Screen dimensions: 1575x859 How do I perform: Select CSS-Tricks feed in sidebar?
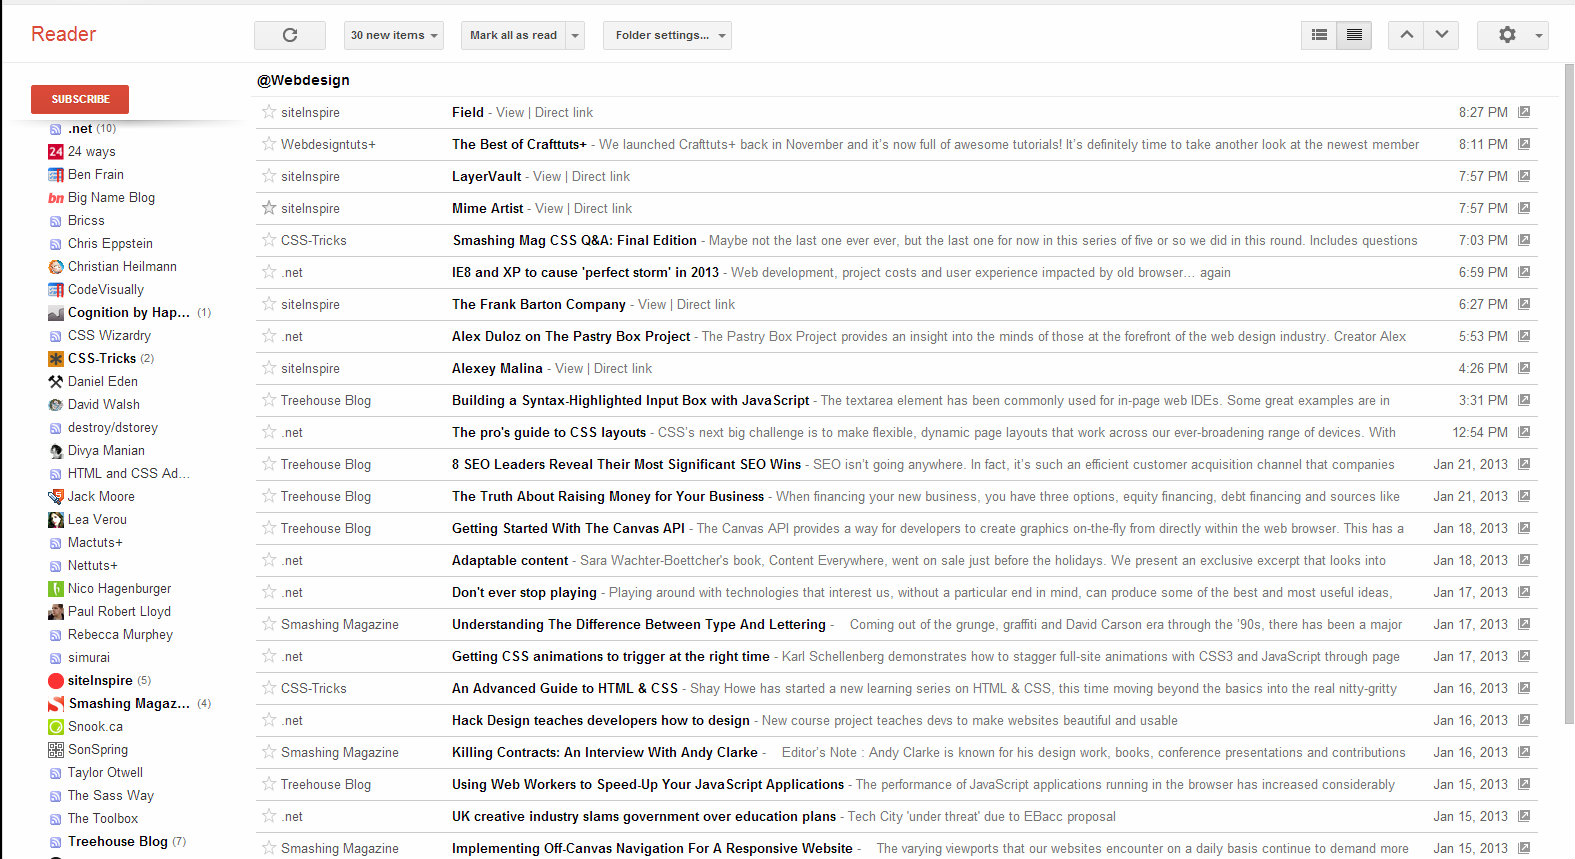coord(102,358)
